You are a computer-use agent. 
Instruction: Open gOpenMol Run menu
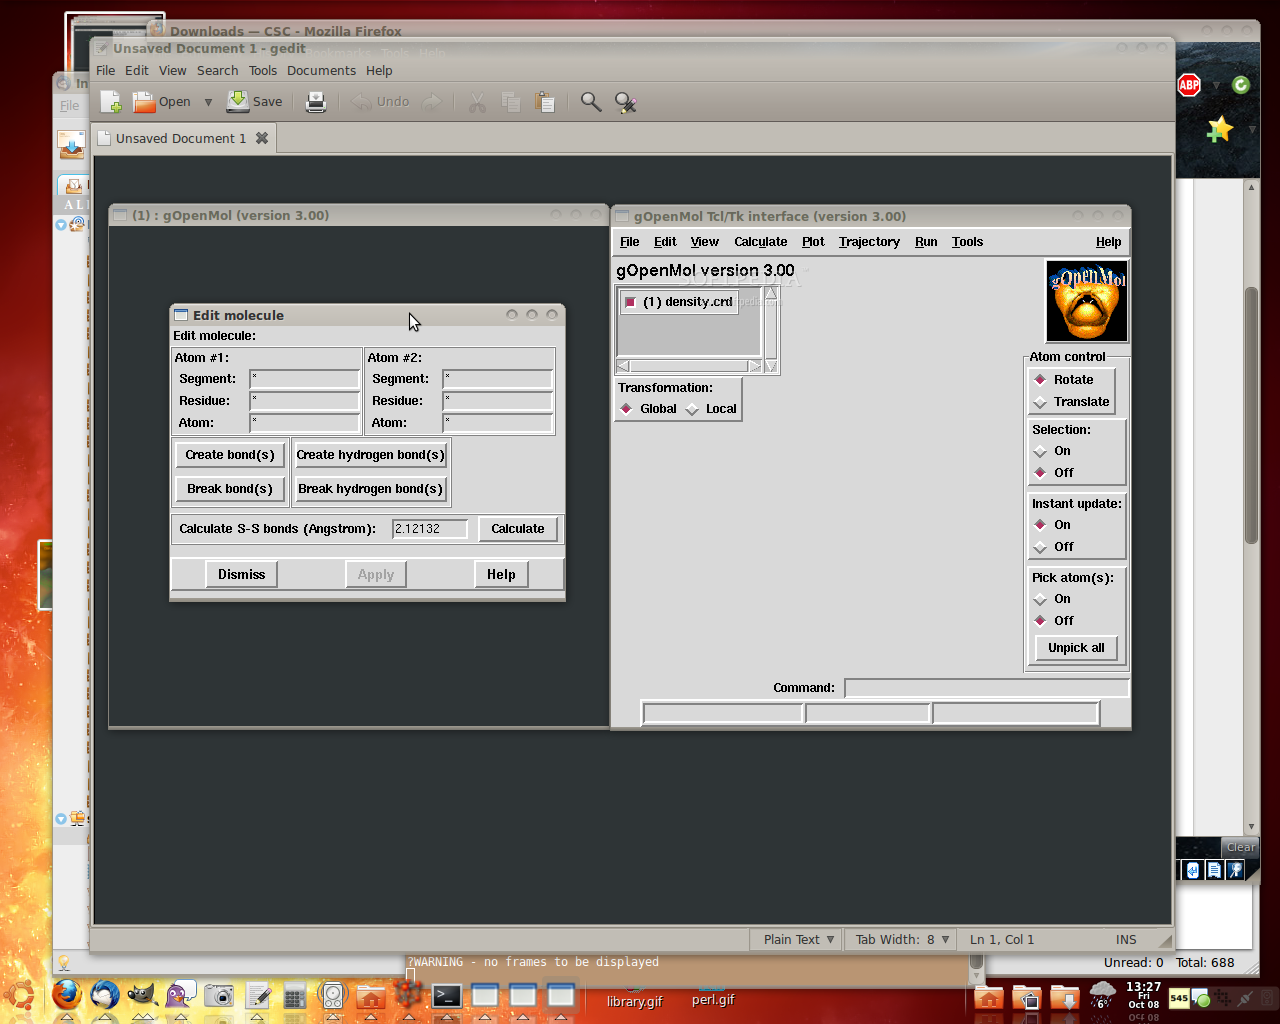coord(926,242)
